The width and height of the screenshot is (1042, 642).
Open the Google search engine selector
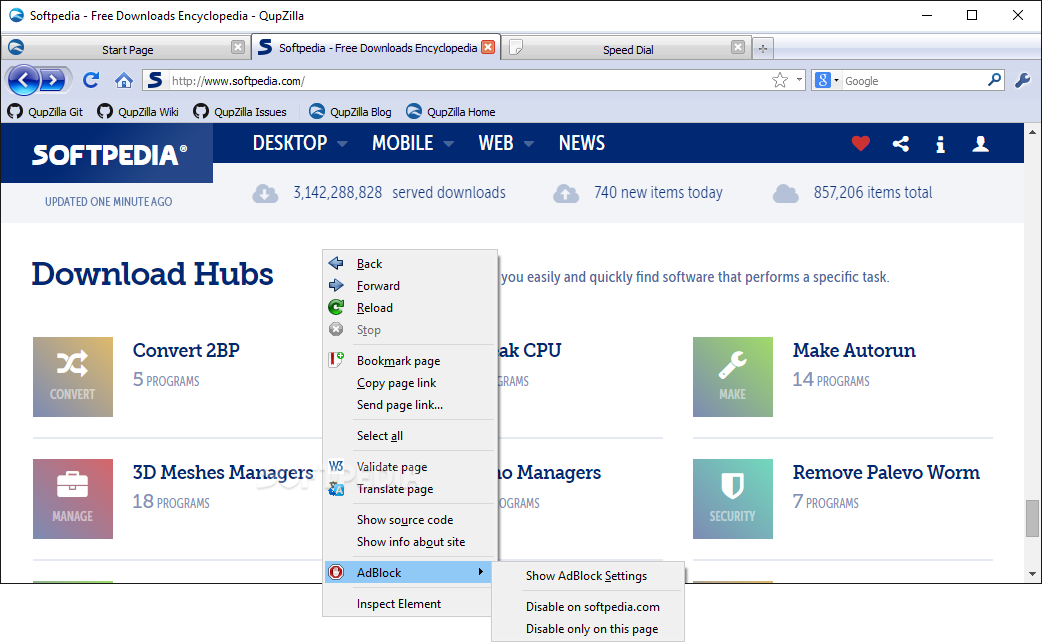(827, 80)
